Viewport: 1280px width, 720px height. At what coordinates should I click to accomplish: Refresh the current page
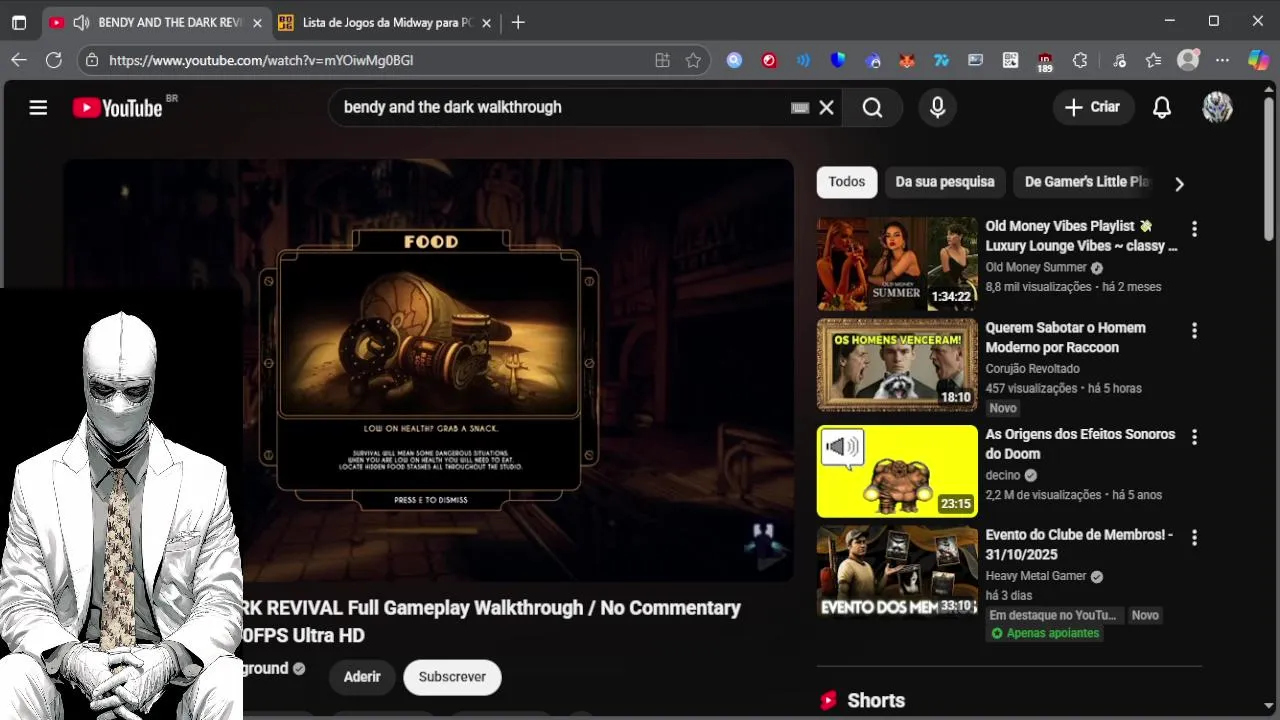(x=54, y=60)
